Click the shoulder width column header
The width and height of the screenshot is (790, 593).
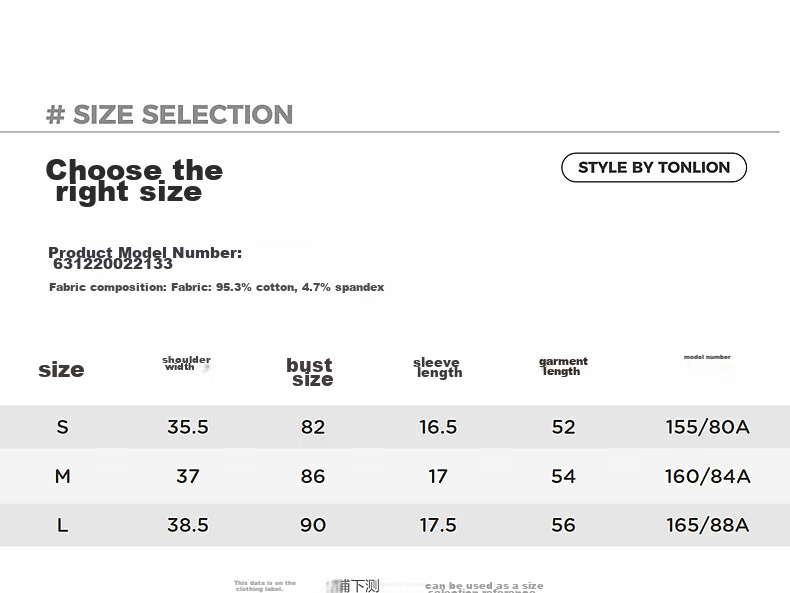pos(186,363)
